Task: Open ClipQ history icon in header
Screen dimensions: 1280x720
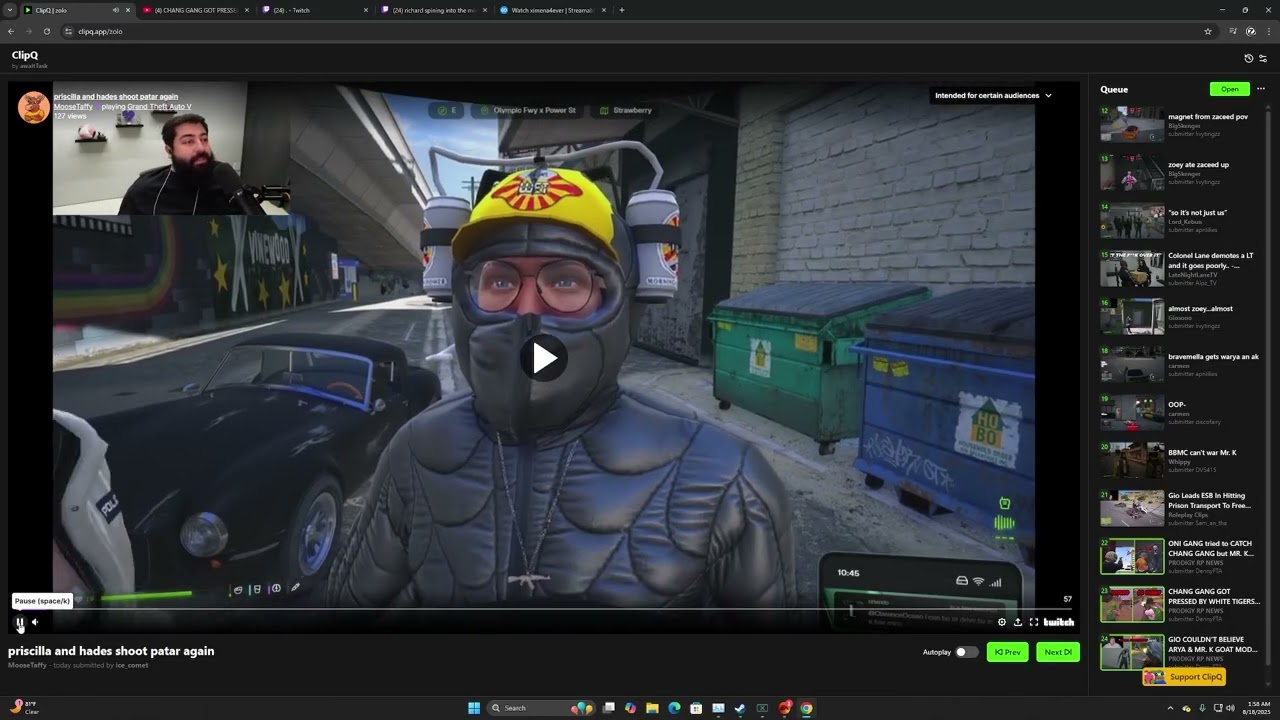Action: point(1249,59)
